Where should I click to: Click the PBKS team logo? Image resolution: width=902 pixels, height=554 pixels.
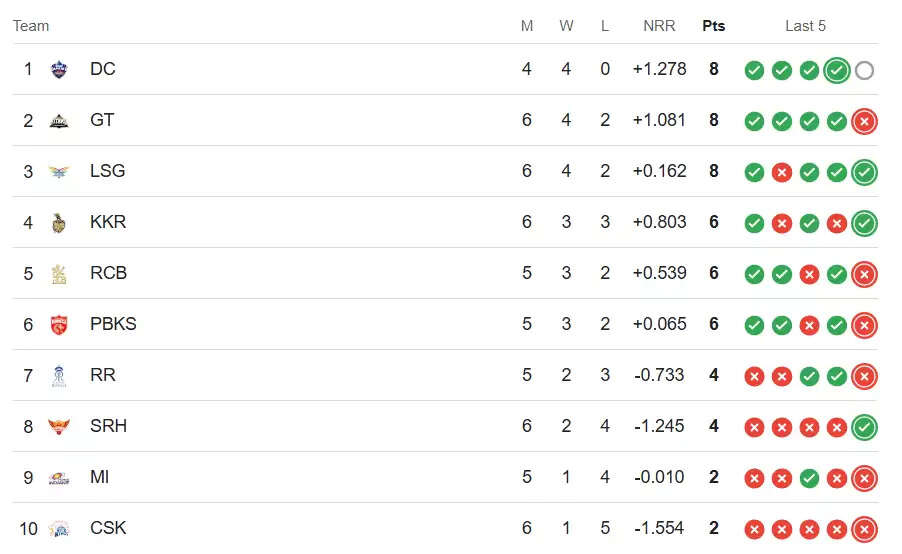coord(59,324)
